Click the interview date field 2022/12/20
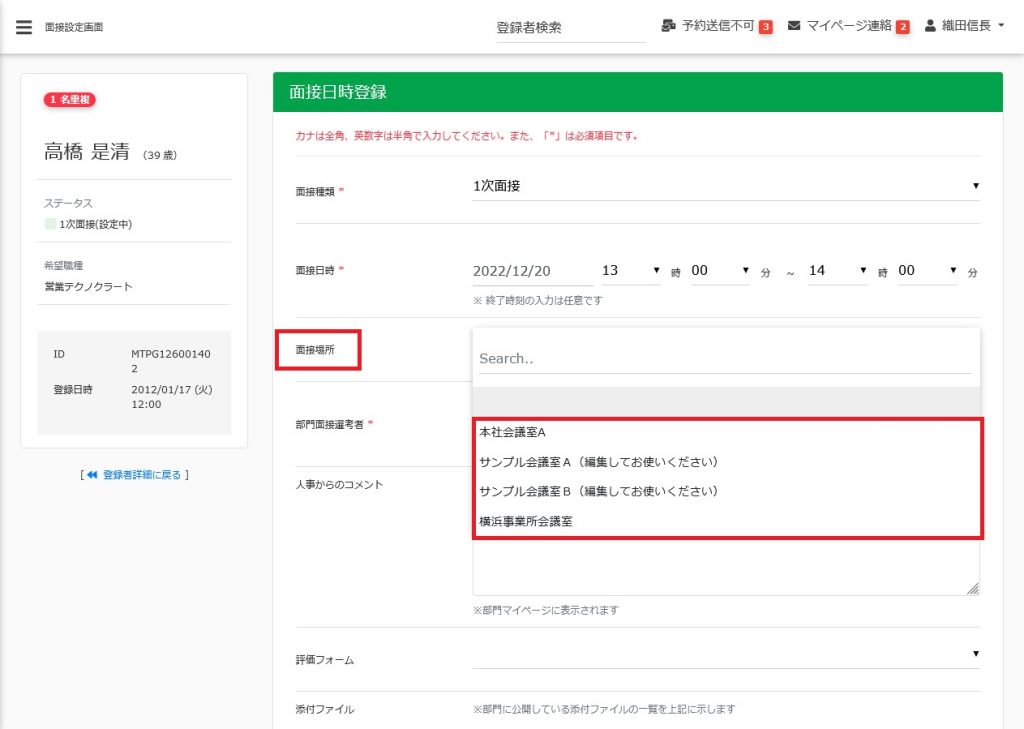Image resolution: width=1024 pixels, height=729 pixels. tap(526, 271)
